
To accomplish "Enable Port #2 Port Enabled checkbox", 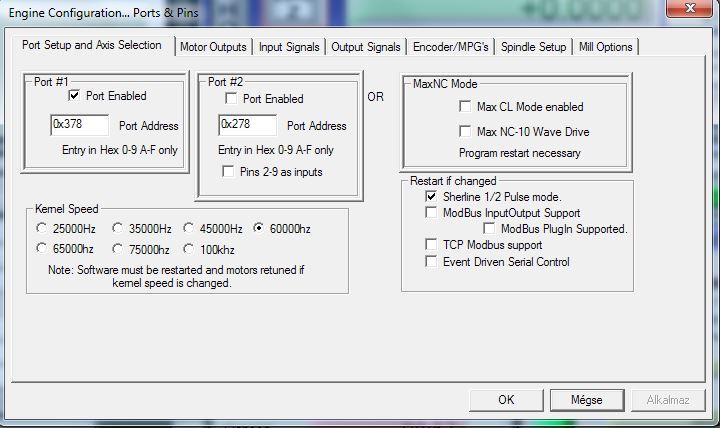I will (x=231, y=98).
